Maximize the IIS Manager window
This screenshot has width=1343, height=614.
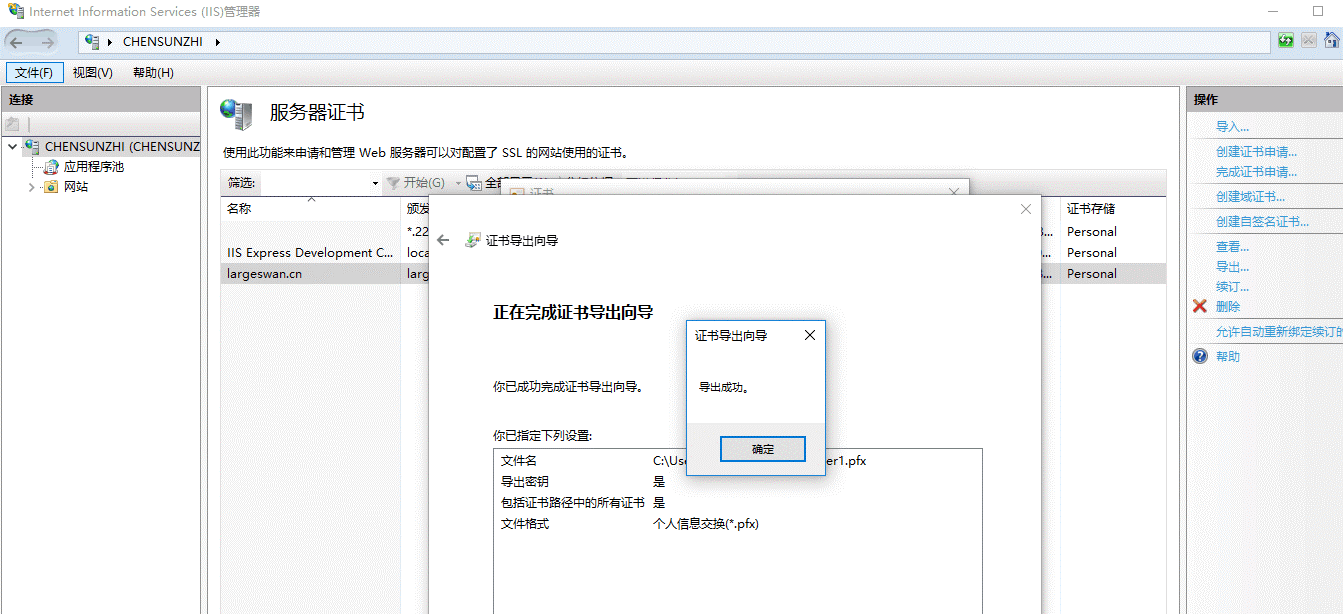(1317, 11)
